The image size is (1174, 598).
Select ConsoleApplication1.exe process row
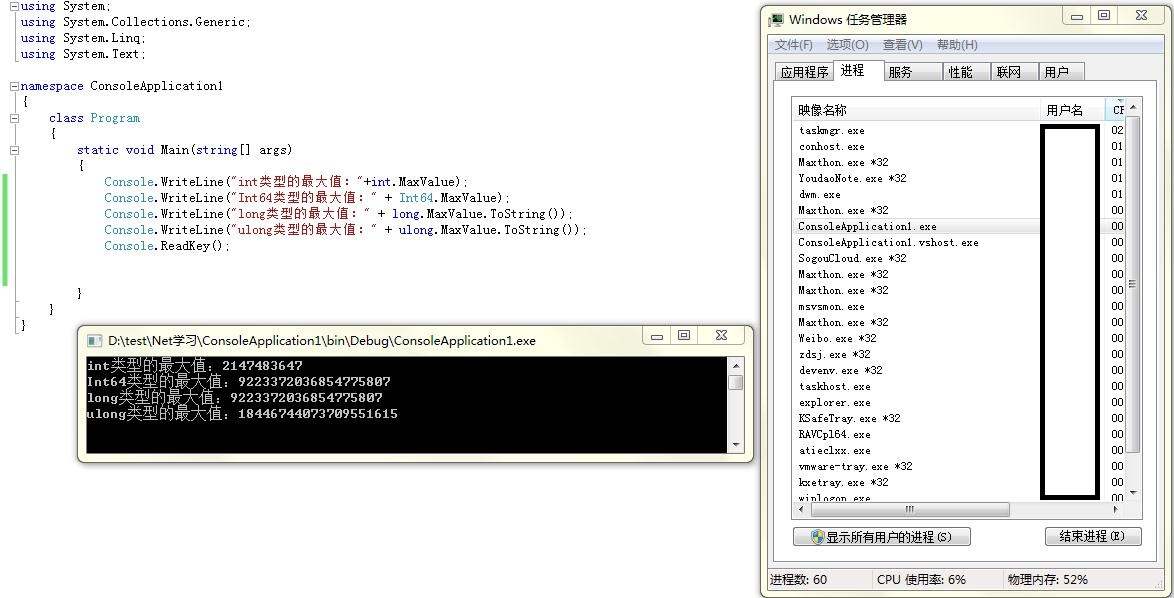point(959,226)
